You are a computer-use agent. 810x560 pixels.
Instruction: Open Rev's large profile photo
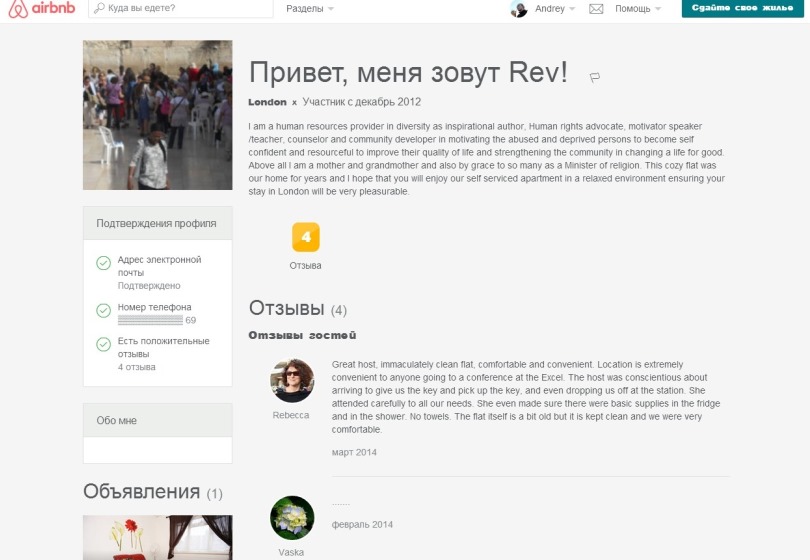click(158, 115)
